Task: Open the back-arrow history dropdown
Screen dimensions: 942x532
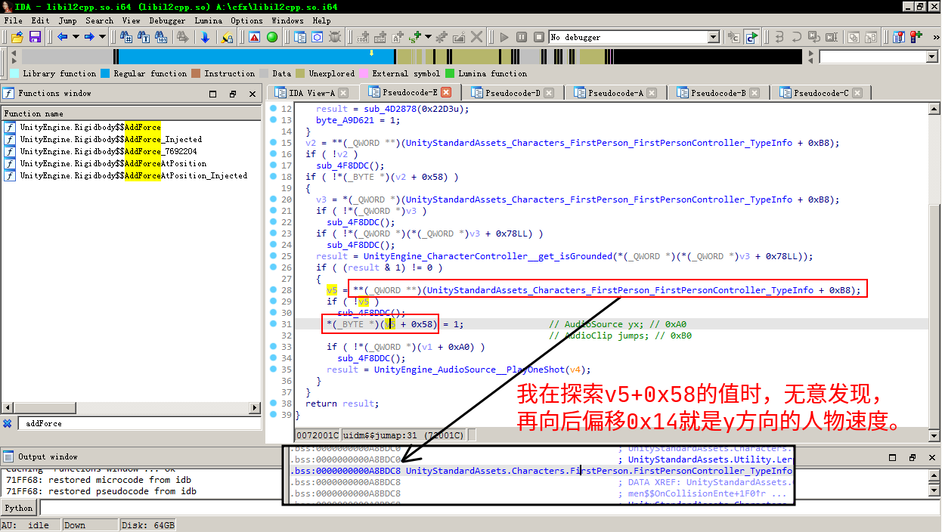Action: (76, 37)
